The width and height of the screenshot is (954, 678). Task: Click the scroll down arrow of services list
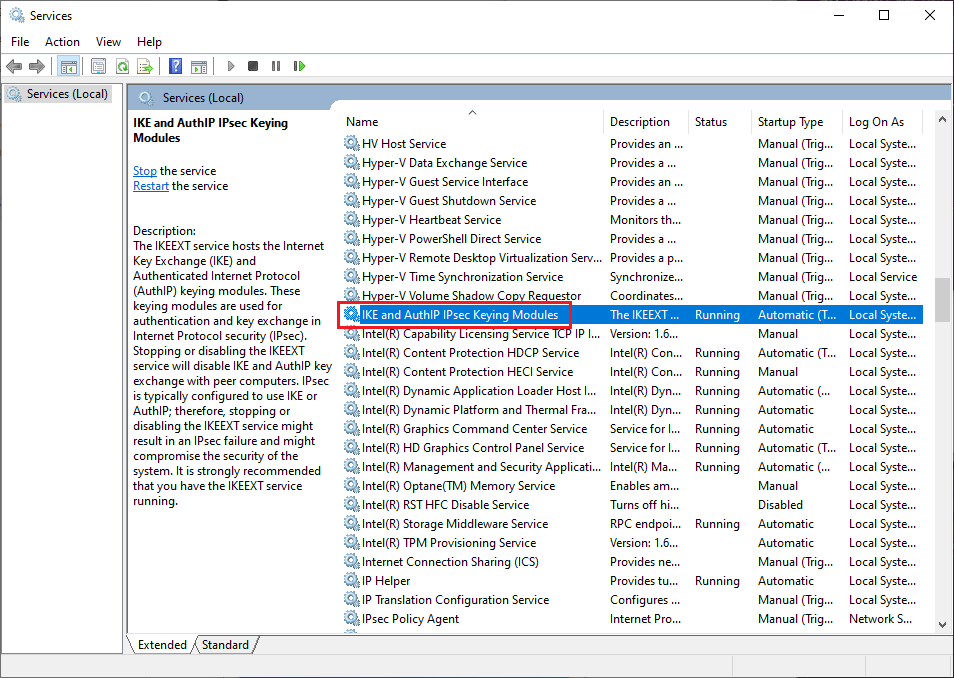pyautogui.click(x=942, y=623)
